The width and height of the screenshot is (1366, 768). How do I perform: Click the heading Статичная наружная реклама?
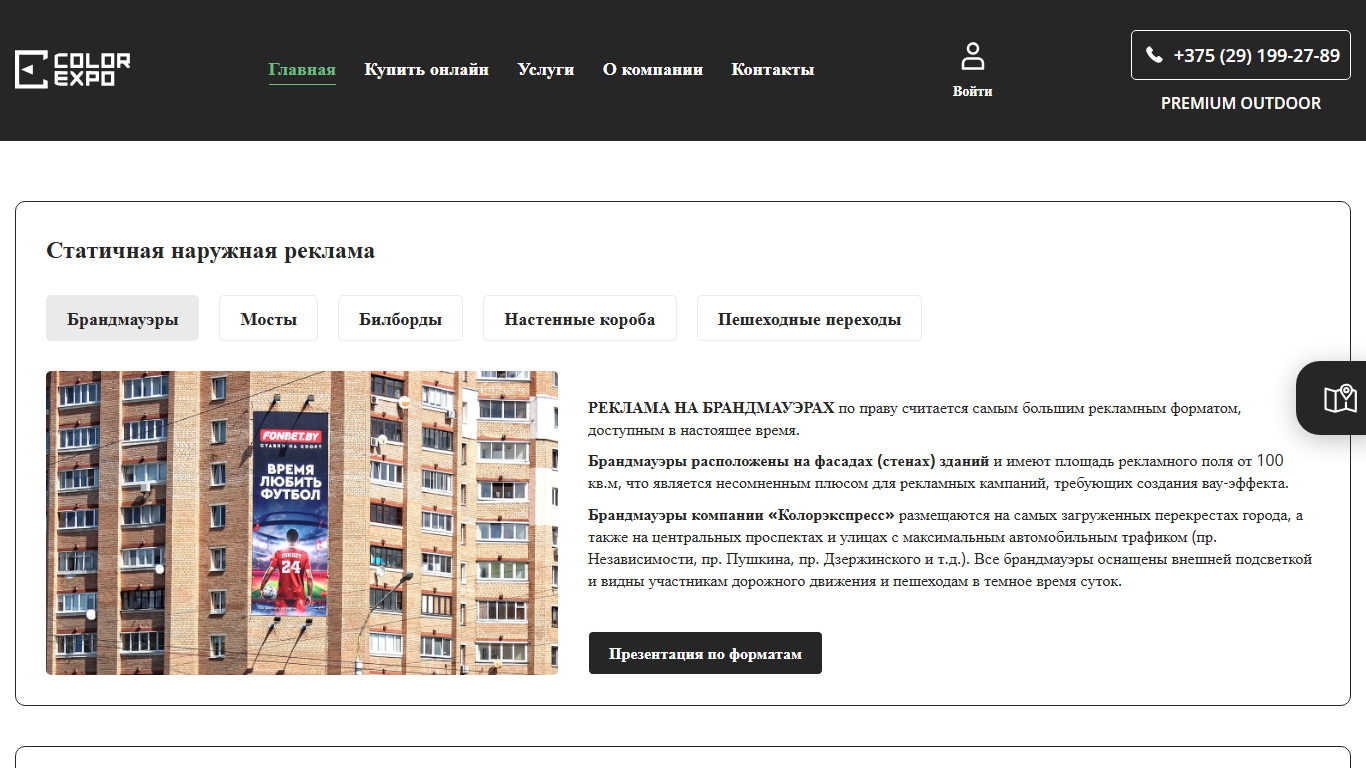point(211,250)
